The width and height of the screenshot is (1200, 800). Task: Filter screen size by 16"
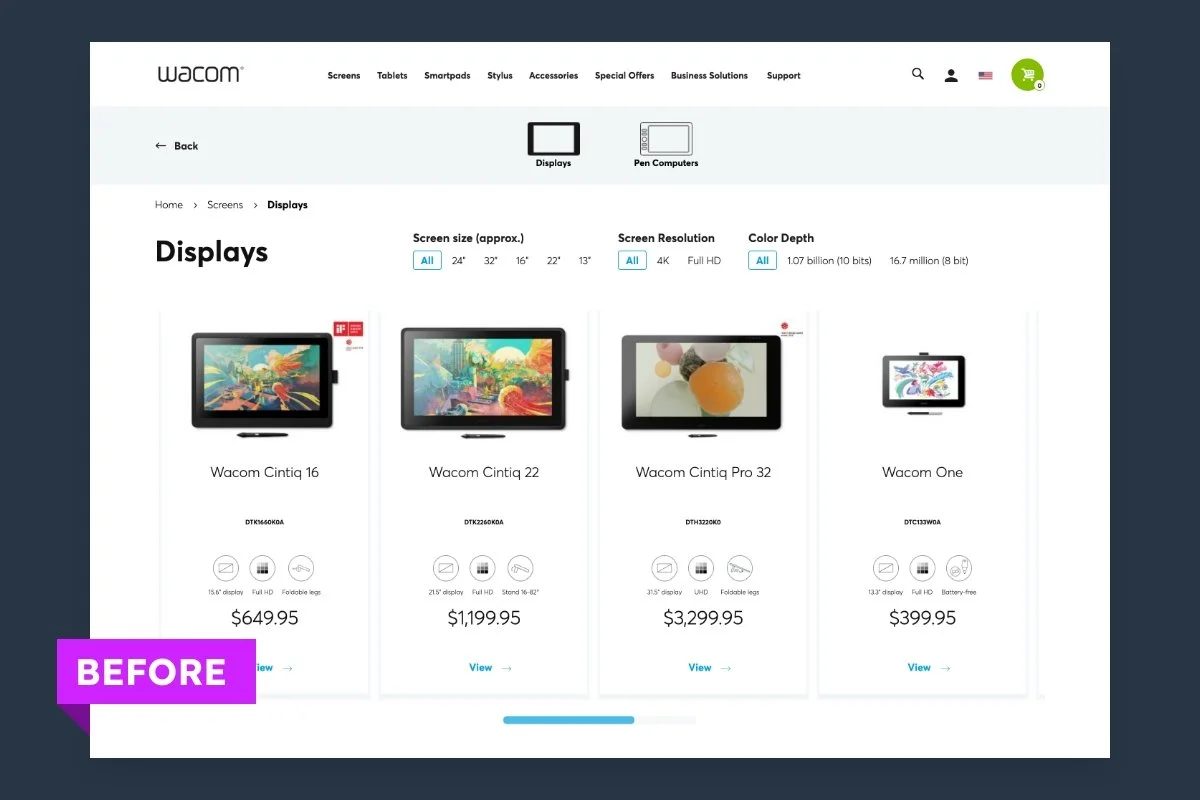pyautogui.click(x=522, y=260)
